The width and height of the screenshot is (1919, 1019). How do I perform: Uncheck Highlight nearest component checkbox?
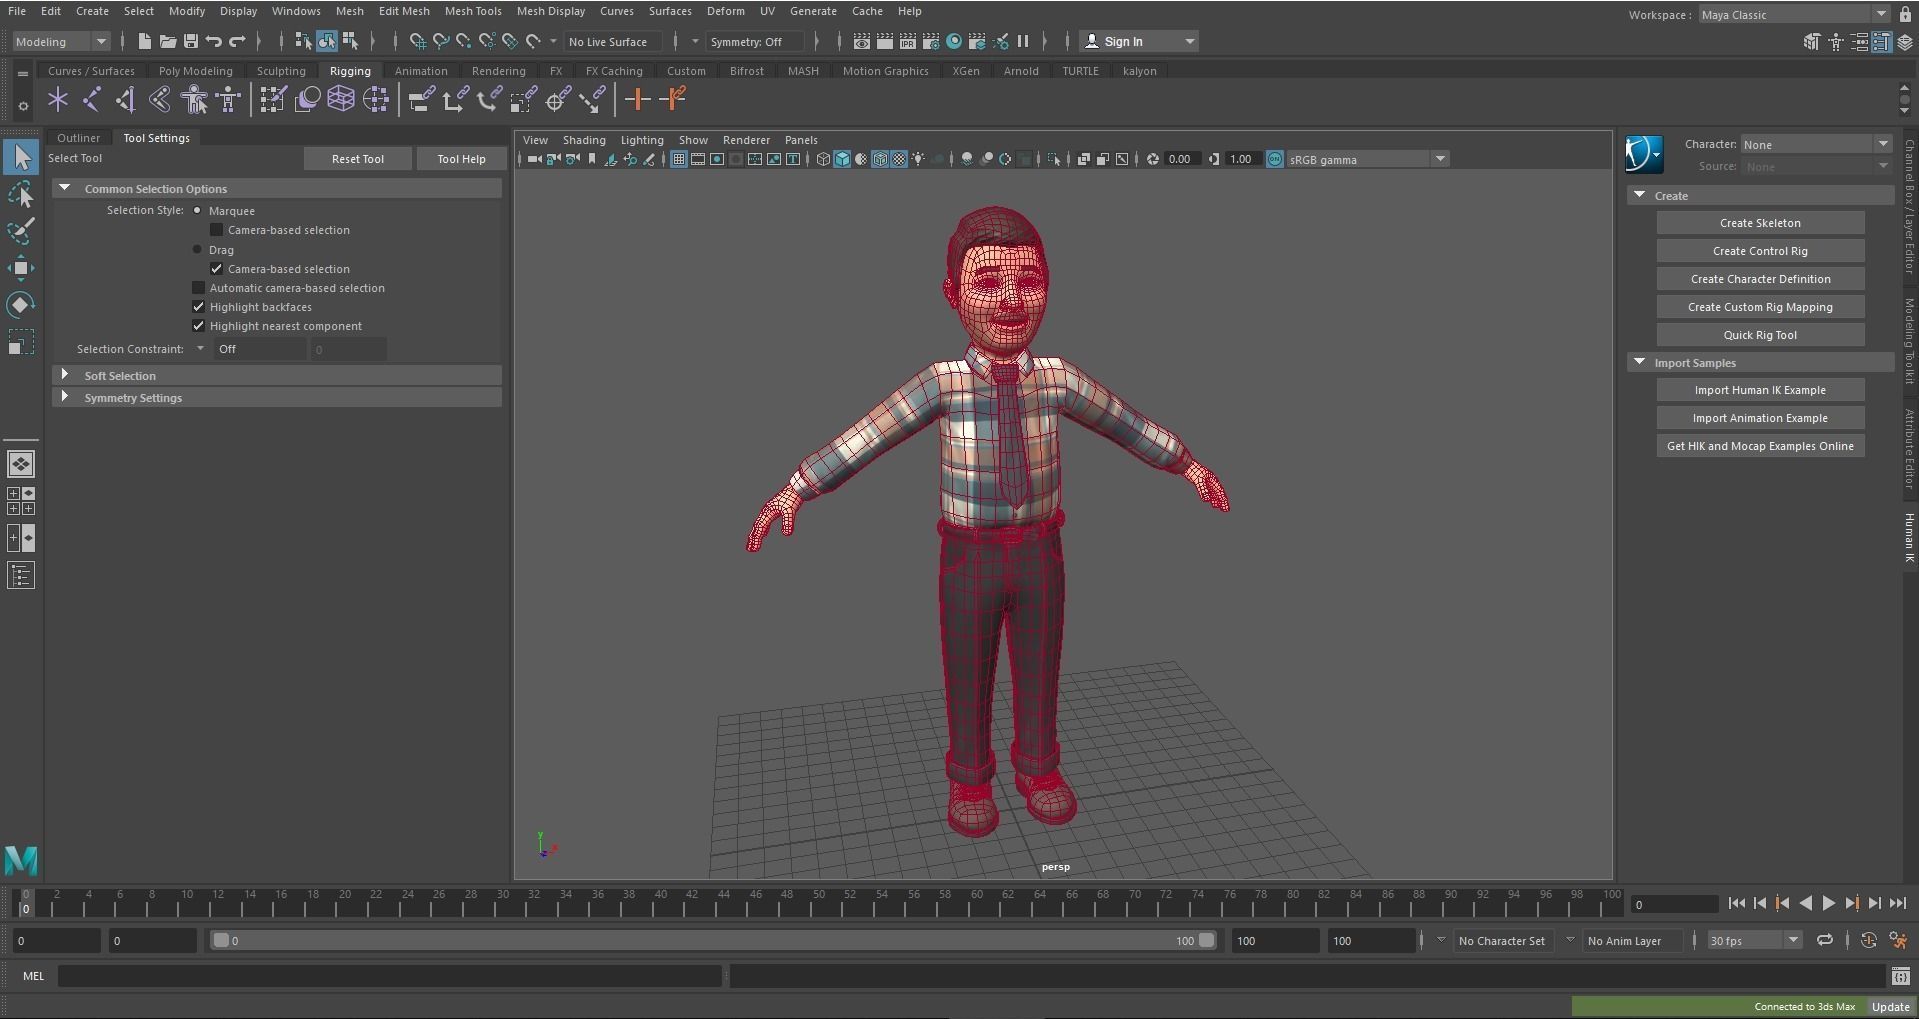pos(198,326)
